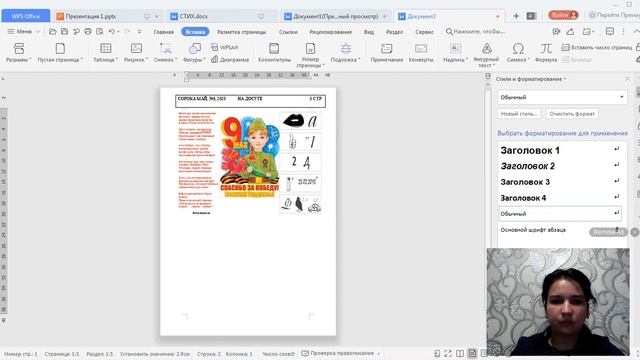Open Фигурный текст word art tool

[x=487, y=55]
